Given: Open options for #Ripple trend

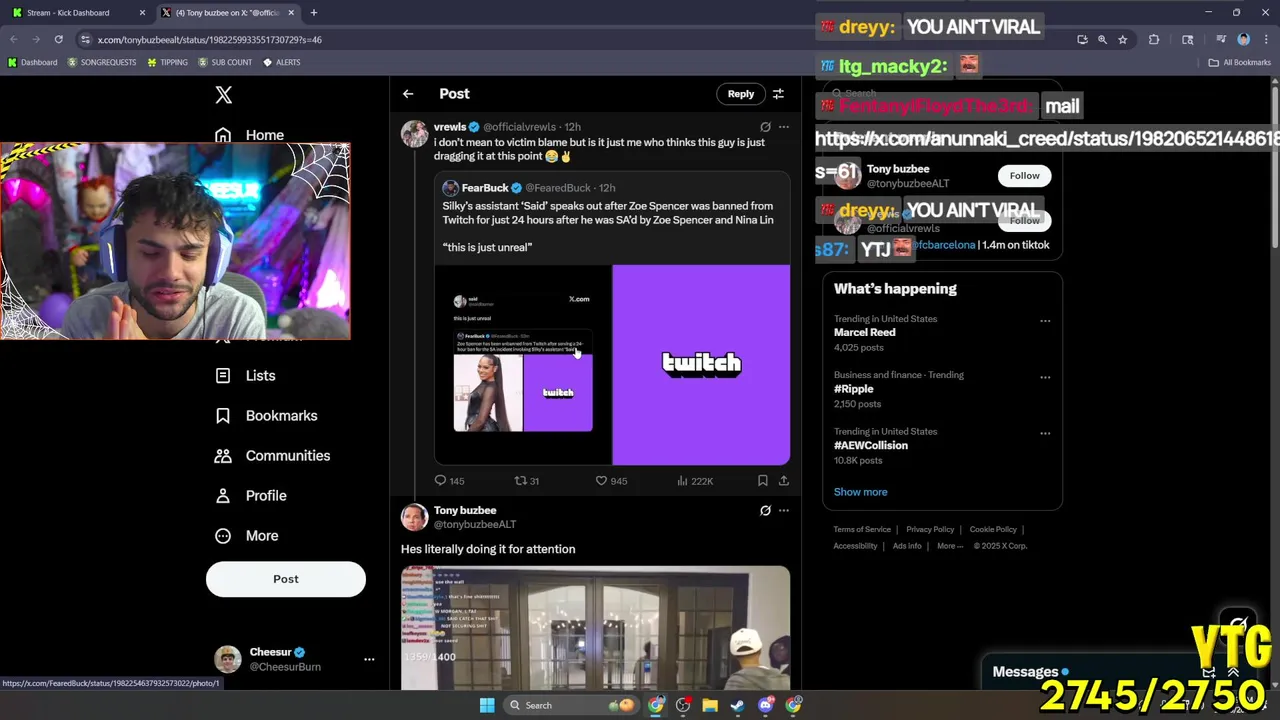Looking at the screenshot, I should 1045,377.
